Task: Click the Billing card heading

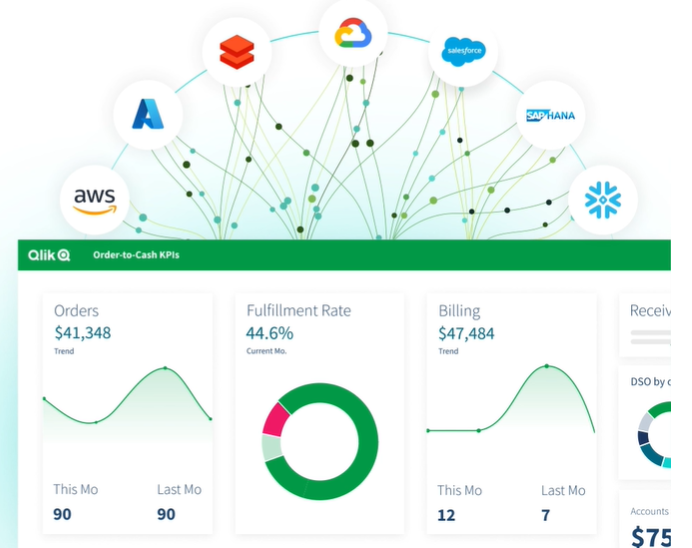Action: point(459,311)
